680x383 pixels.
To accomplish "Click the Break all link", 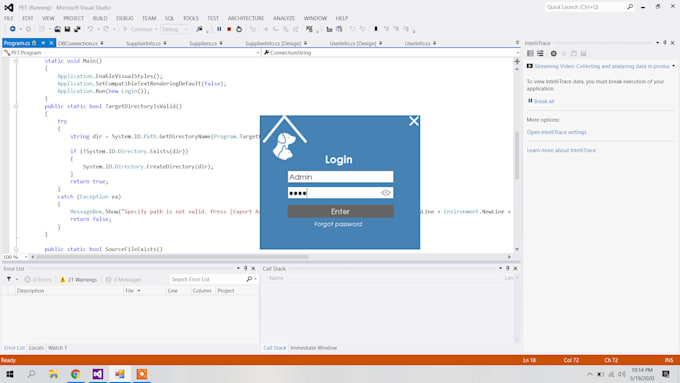I will [544, 101].
